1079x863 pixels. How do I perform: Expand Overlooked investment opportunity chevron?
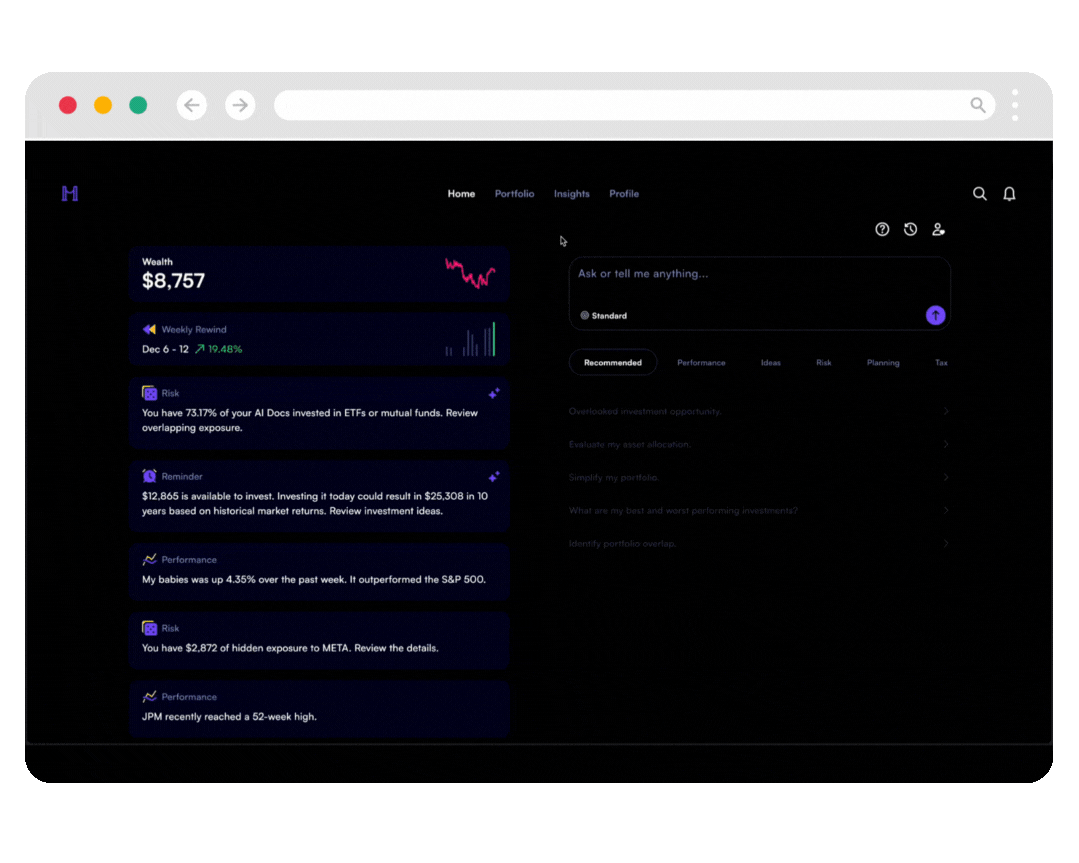(x=946, y=411)
